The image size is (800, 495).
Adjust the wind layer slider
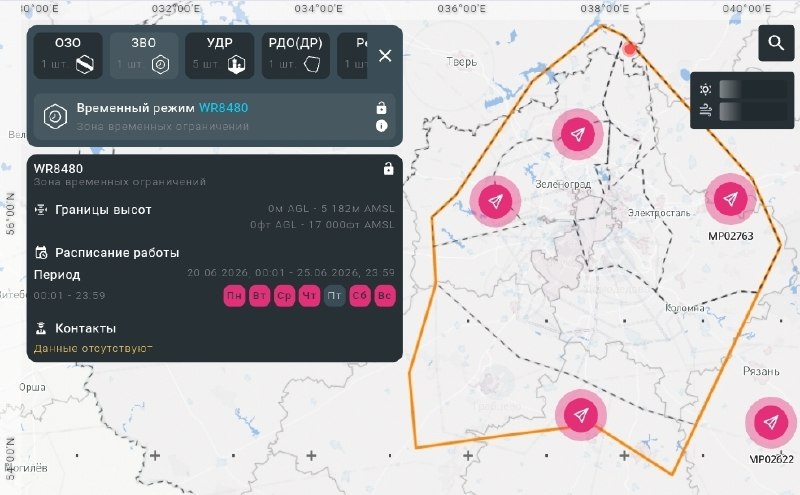coord(753,111)
